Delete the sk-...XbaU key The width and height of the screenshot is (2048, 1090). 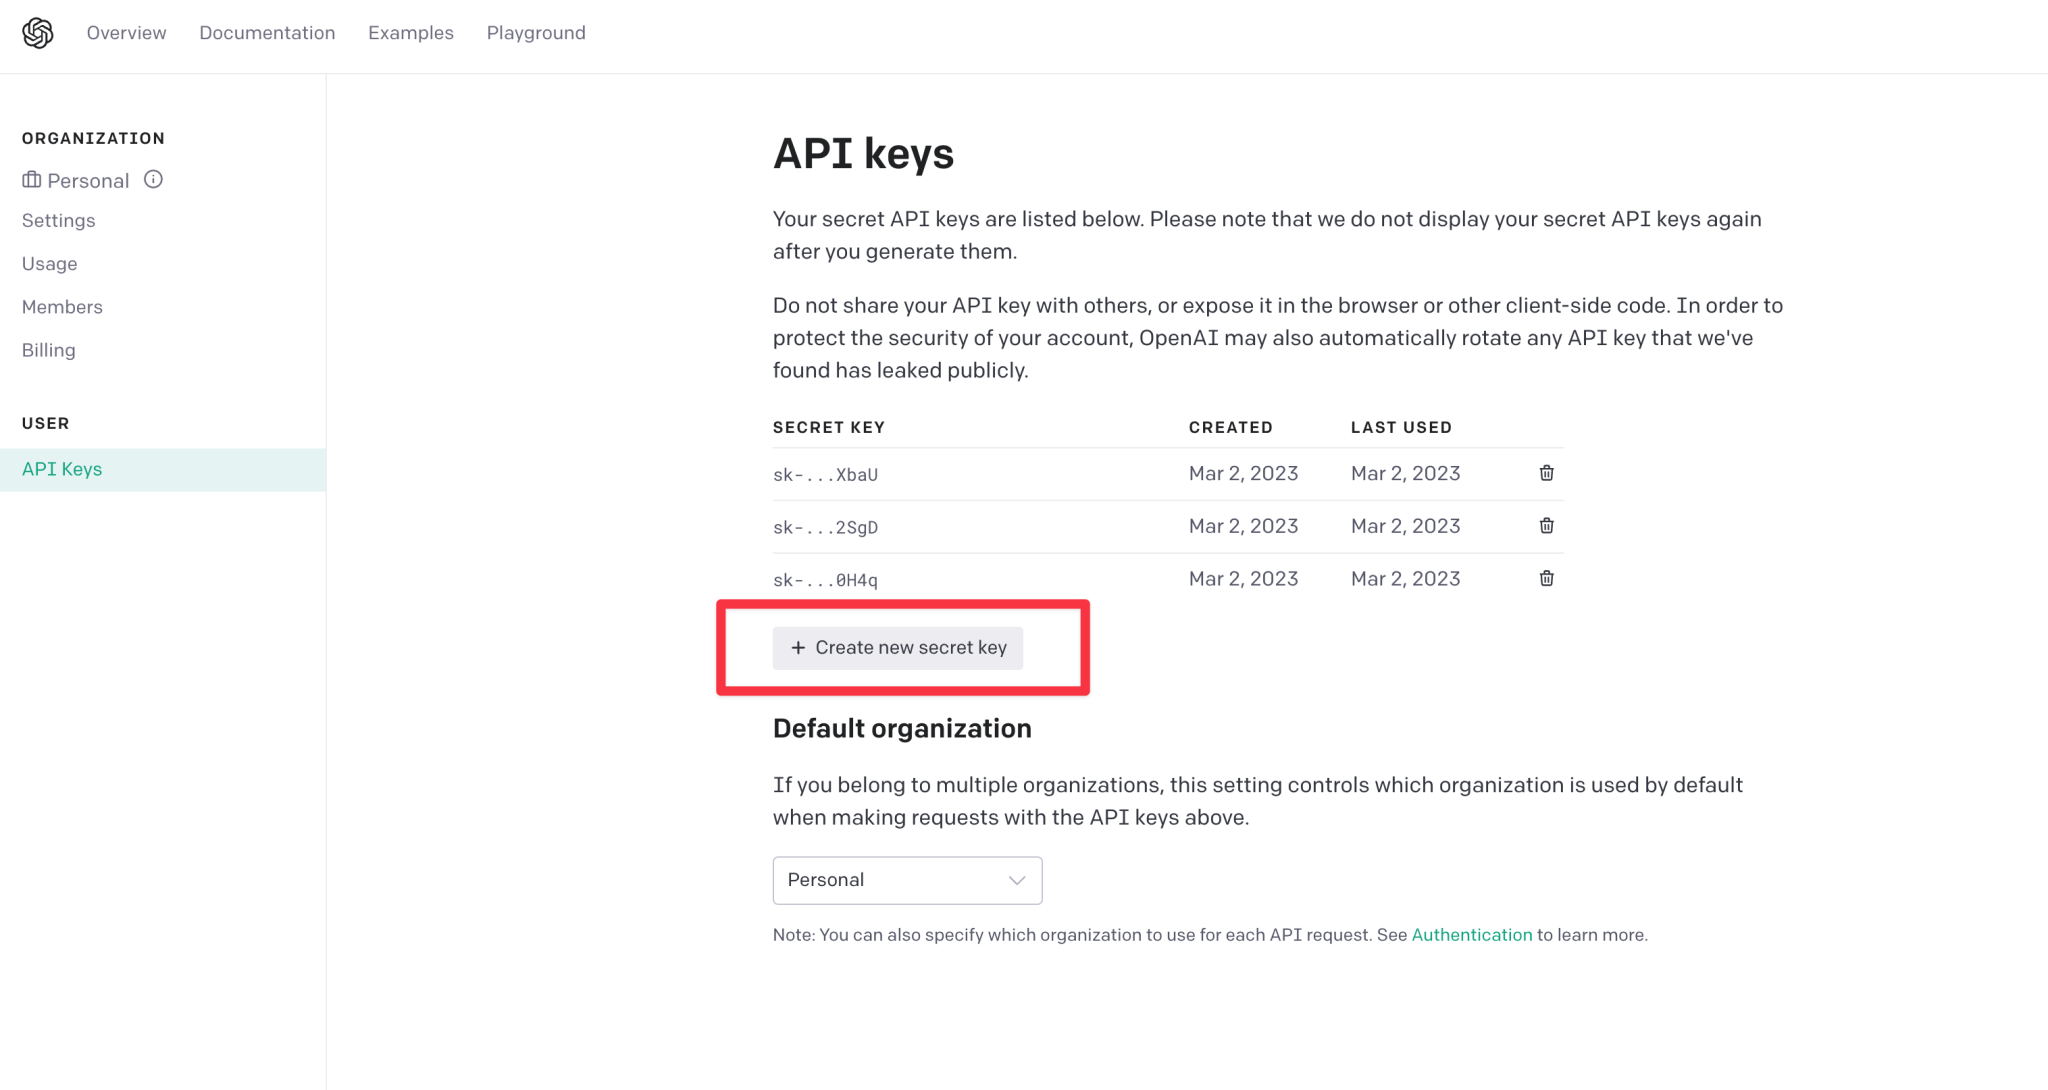[x=1546, y=473]
